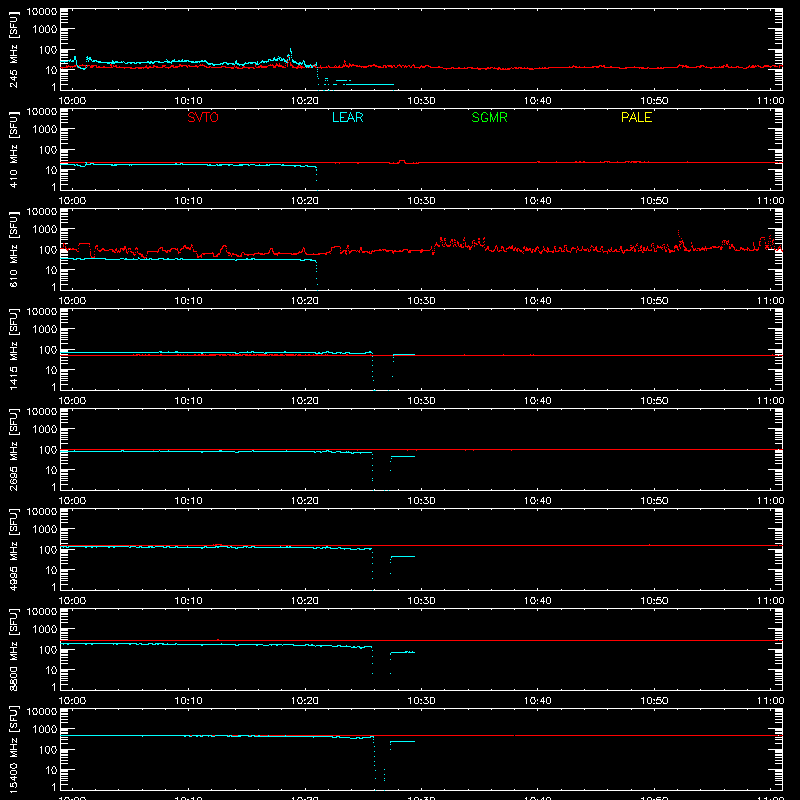Click the 100 y-axis value of 610 MHz panel
The width and height of the screenshot is (800, 800).
(x=48, y=250)
